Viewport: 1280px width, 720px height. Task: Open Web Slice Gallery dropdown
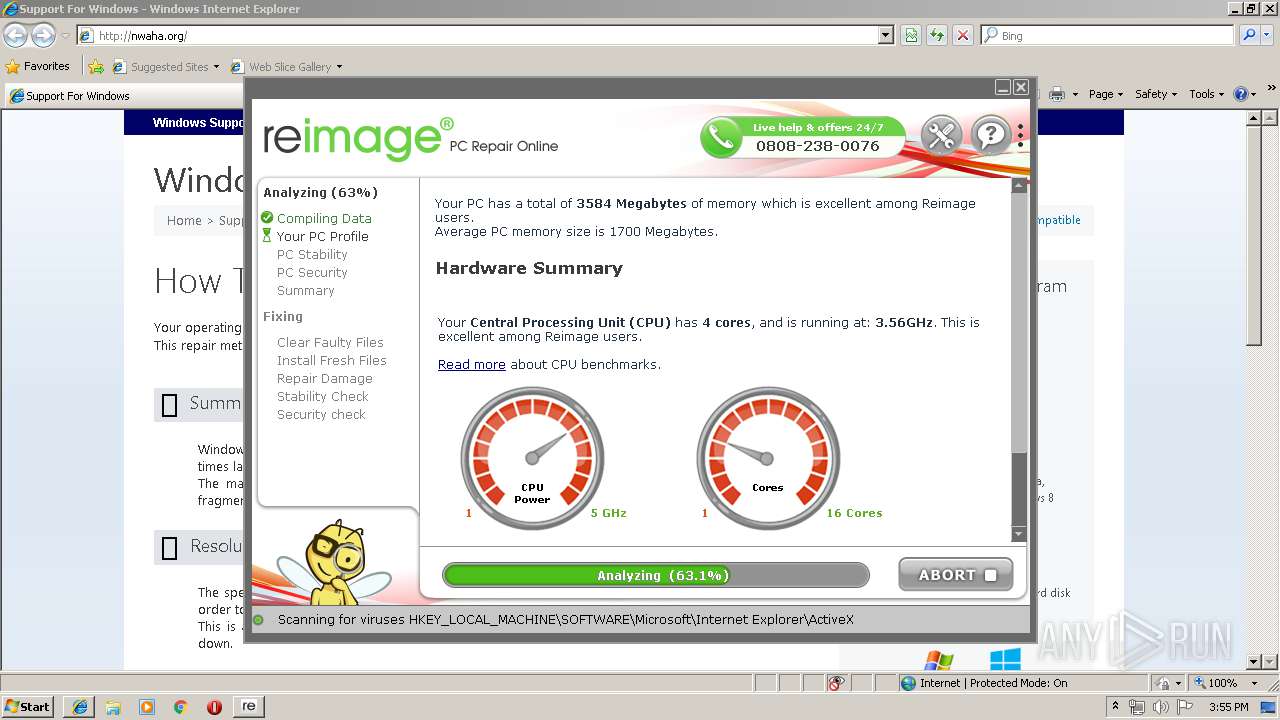(x=339, y=67)
